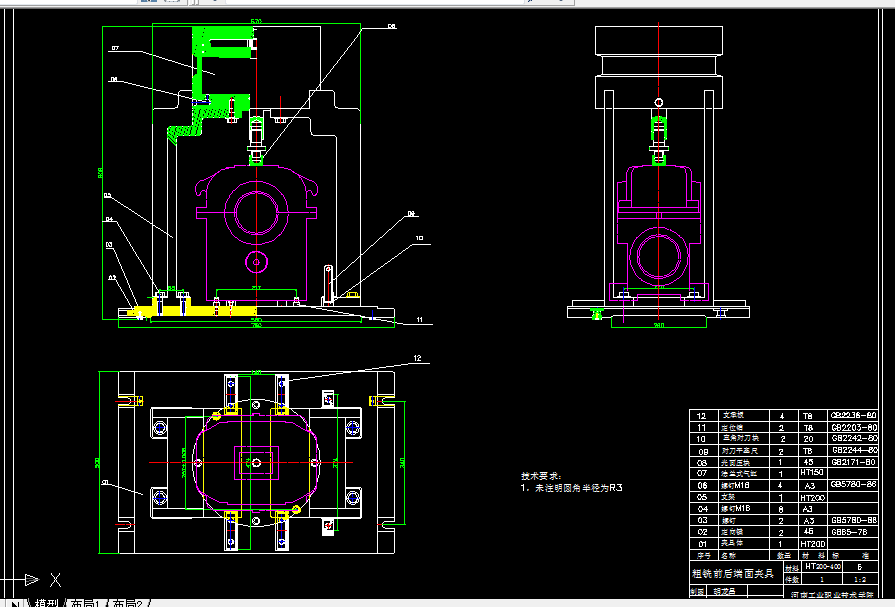Click item number 07 in parts table

coord(702,473)
